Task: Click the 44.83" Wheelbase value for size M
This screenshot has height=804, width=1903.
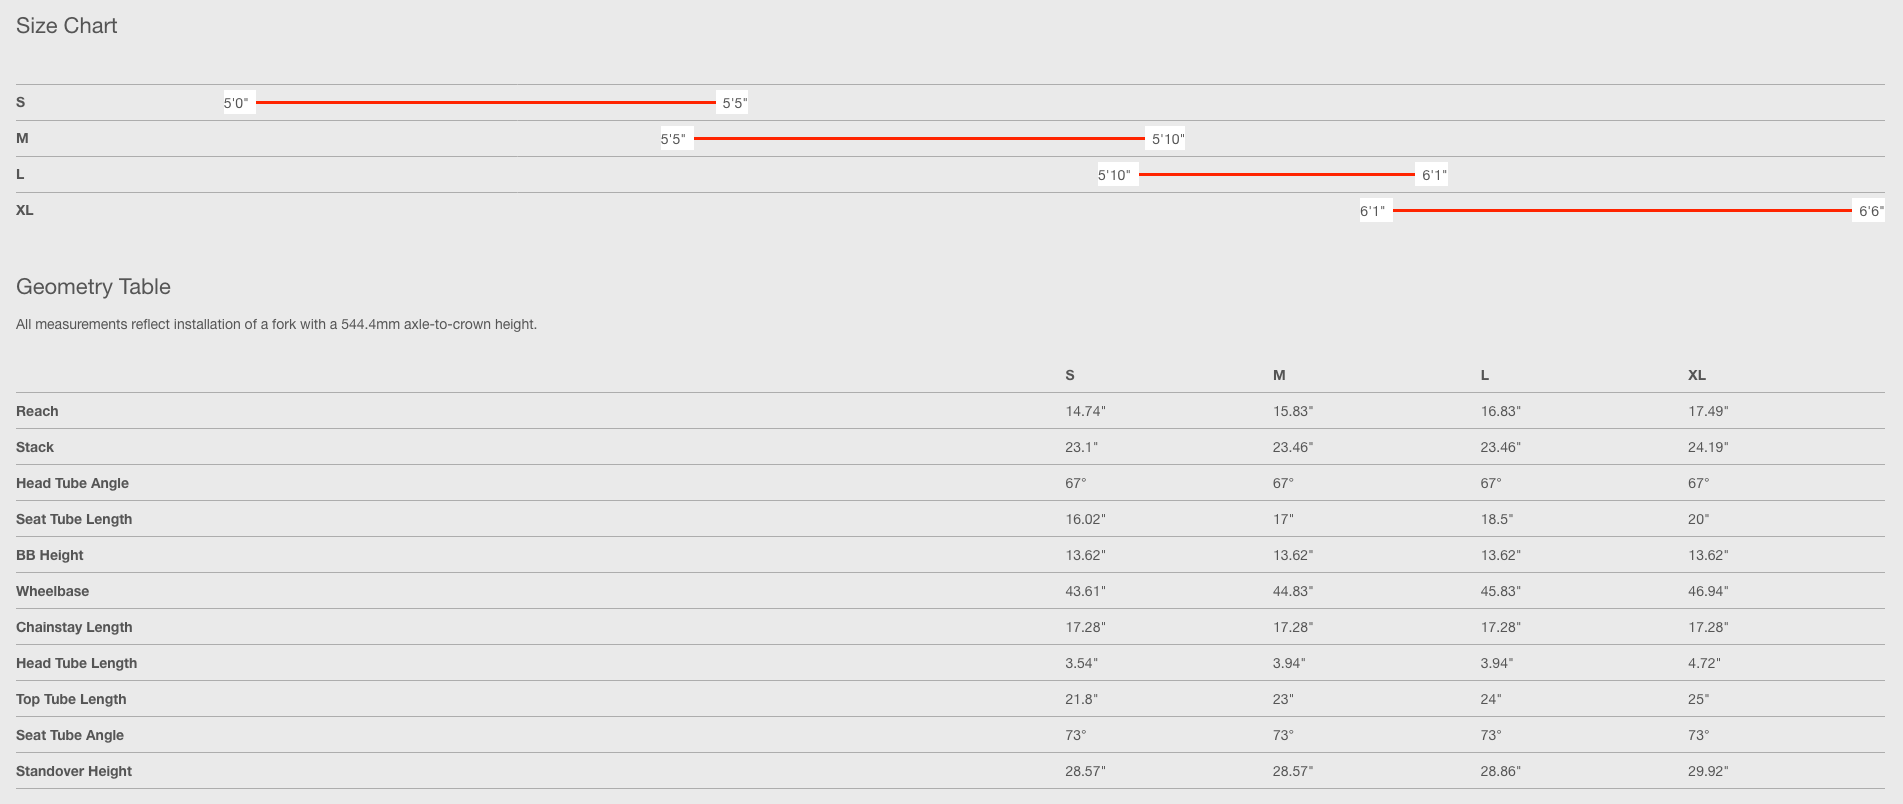Action: tap(1293, 592)
